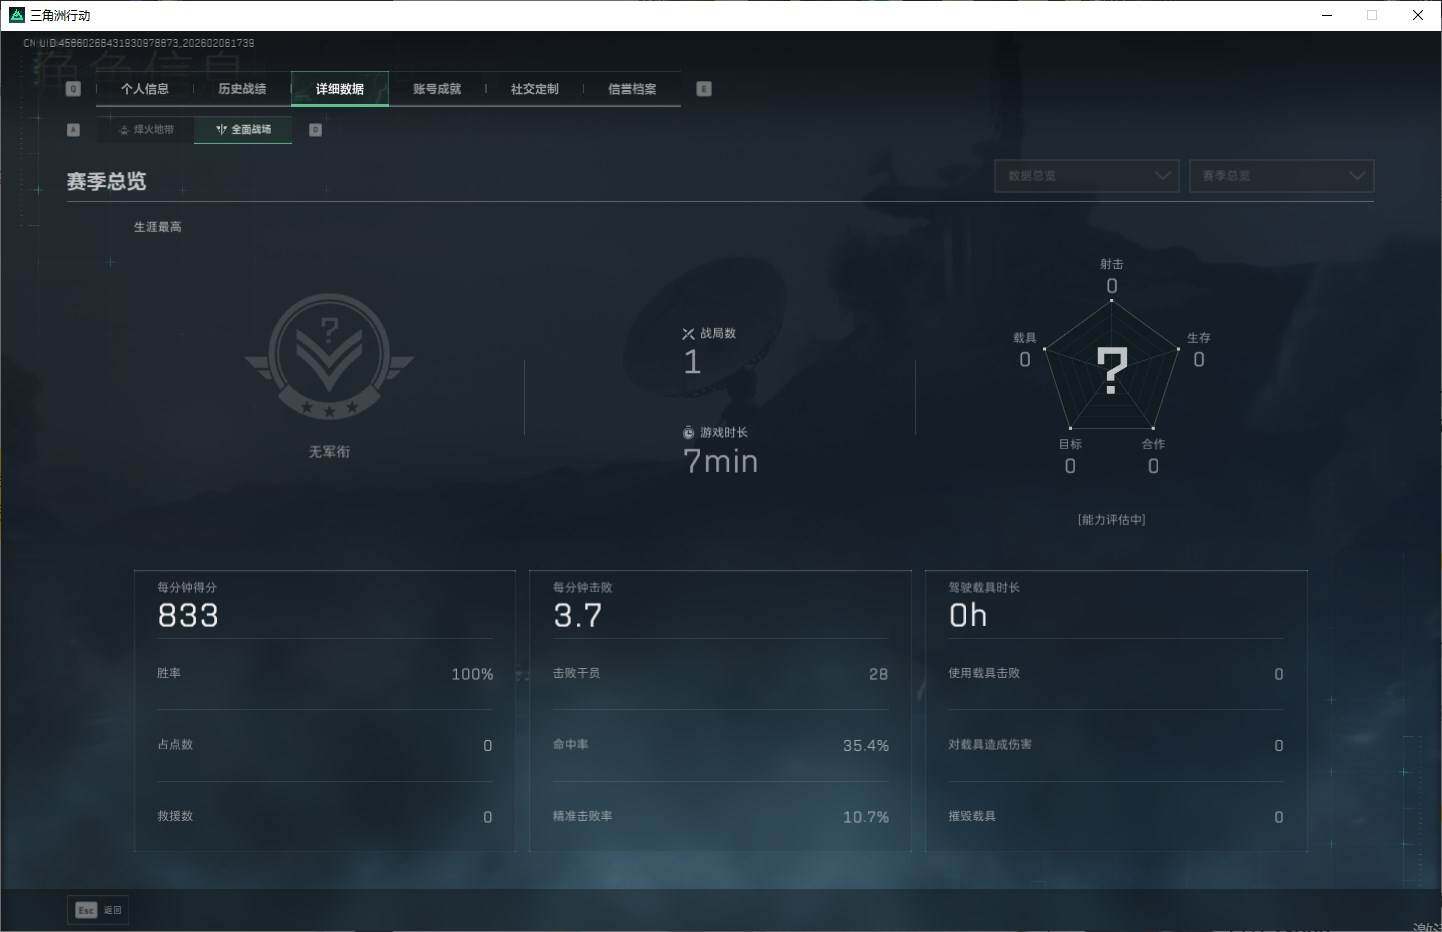Click the 赛季总览 section heading

coord(106,181)
